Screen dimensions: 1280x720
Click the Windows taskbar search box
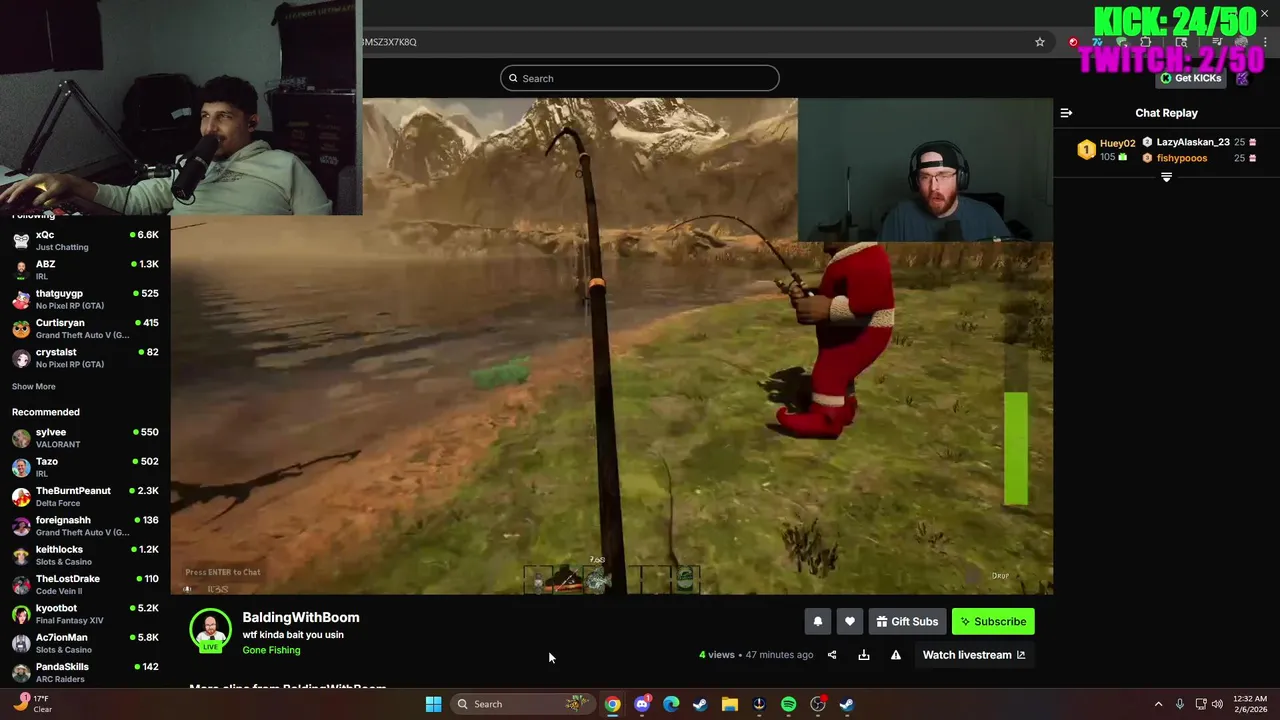pos(522,704)
